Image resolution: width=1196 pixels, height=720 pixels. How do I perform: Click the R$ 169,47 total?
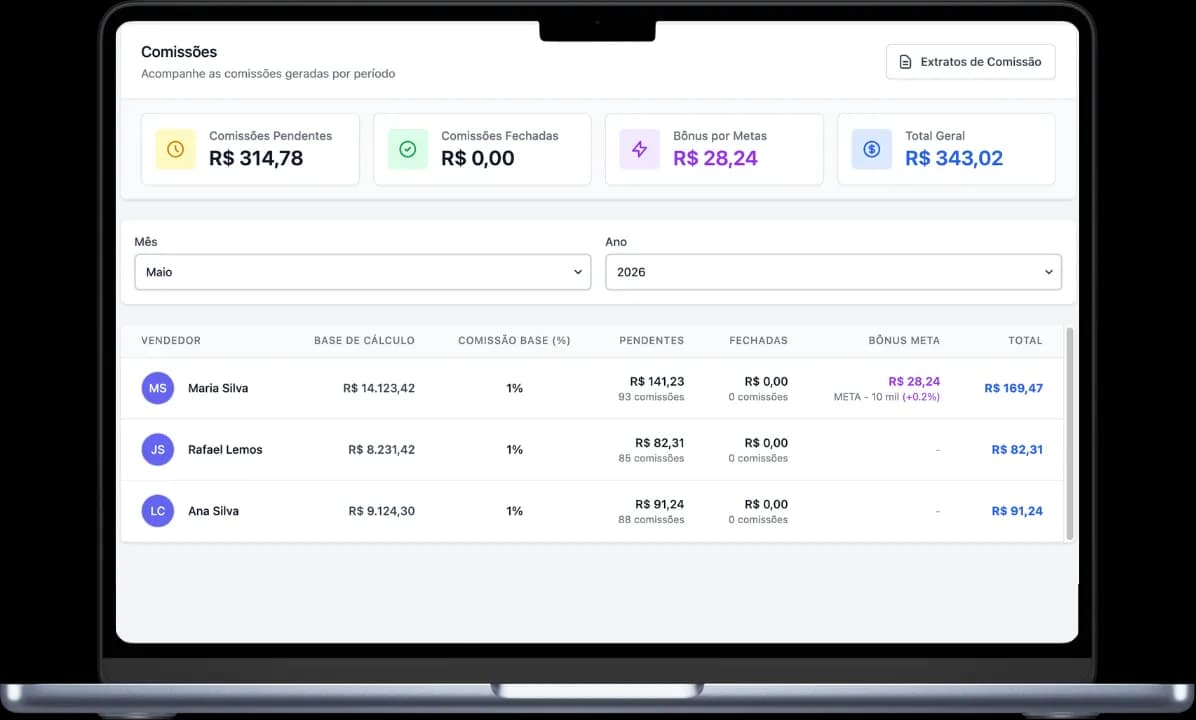1013,388
